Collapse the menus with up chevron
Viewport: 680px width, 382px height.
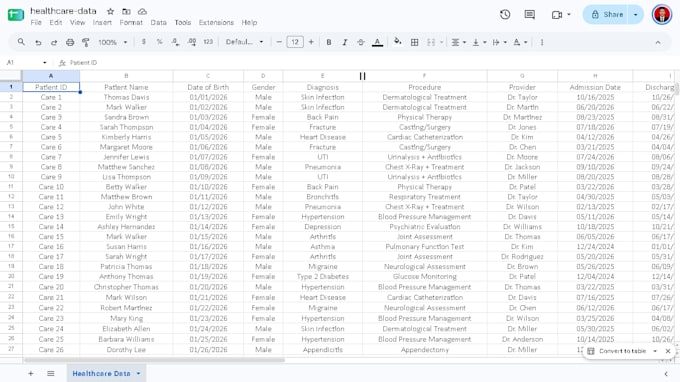click(x=658, y=42)
